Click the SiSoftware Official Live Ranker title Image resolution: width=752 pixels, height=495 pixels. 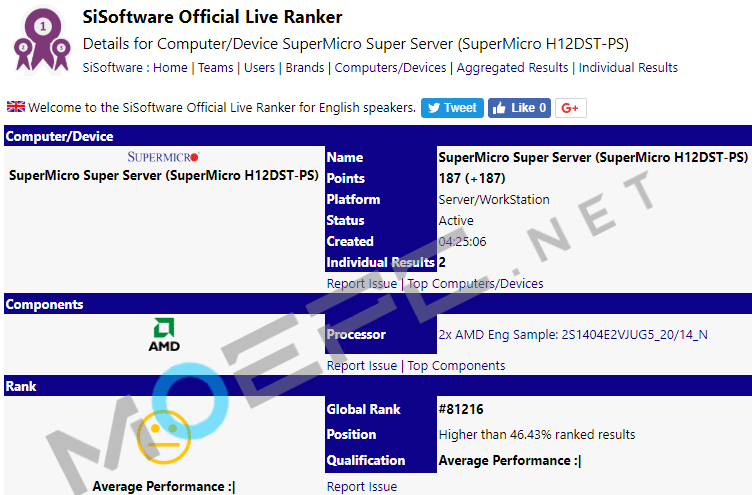pos(212,17)
